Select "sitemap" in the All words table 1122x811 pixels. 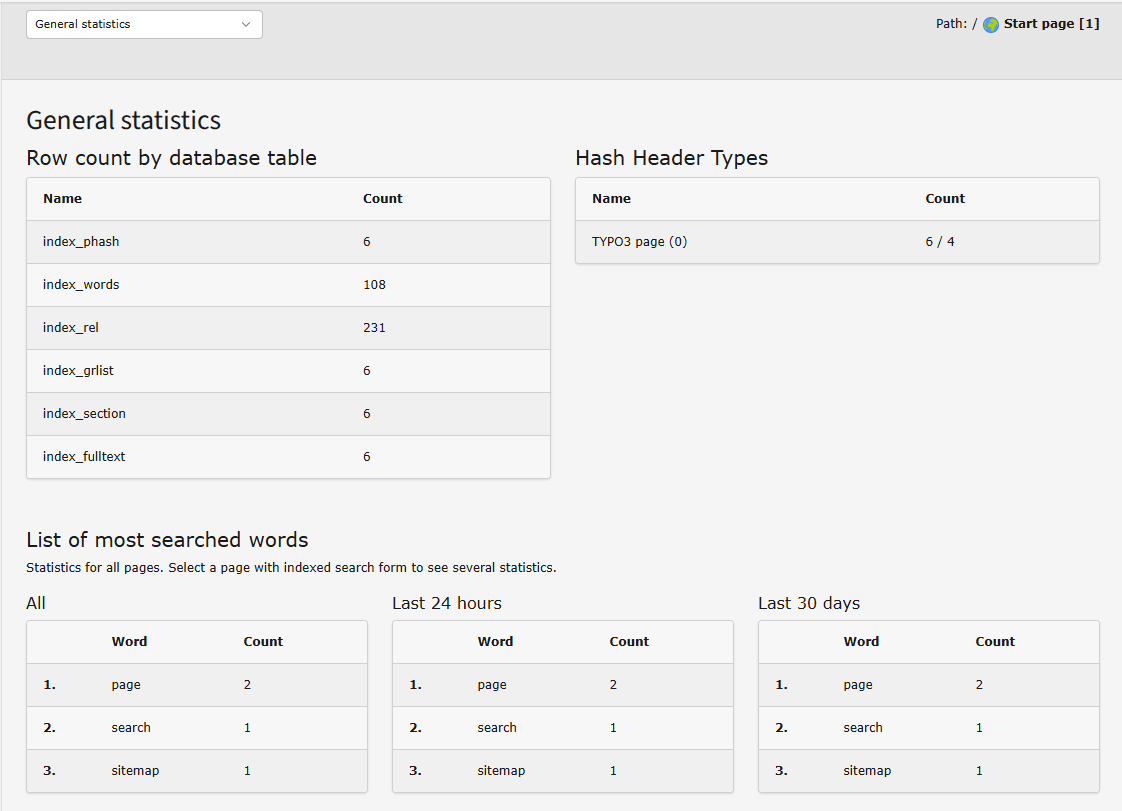[133, 770]
